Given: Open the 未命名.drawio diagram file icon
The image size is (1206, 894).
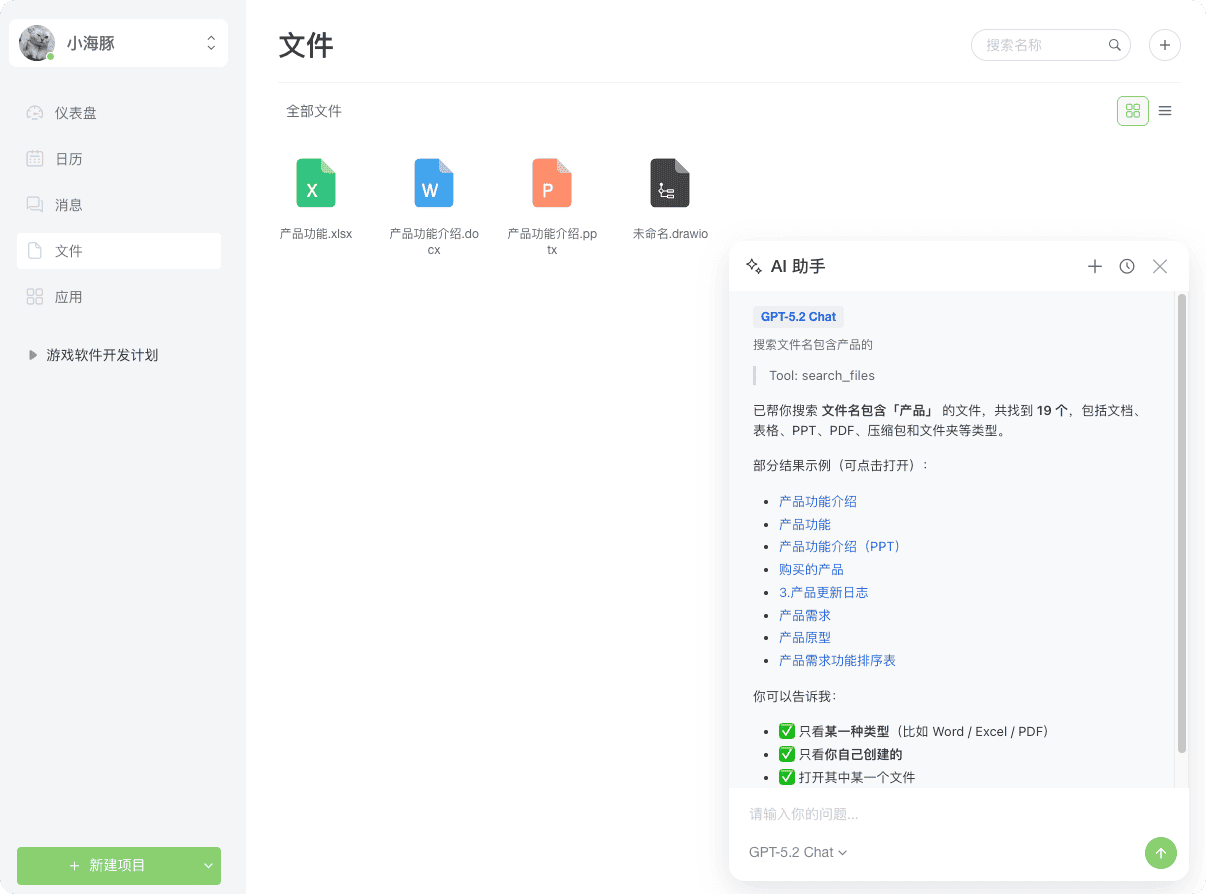Looking at the screenshot, I should (x=670, y=183).
